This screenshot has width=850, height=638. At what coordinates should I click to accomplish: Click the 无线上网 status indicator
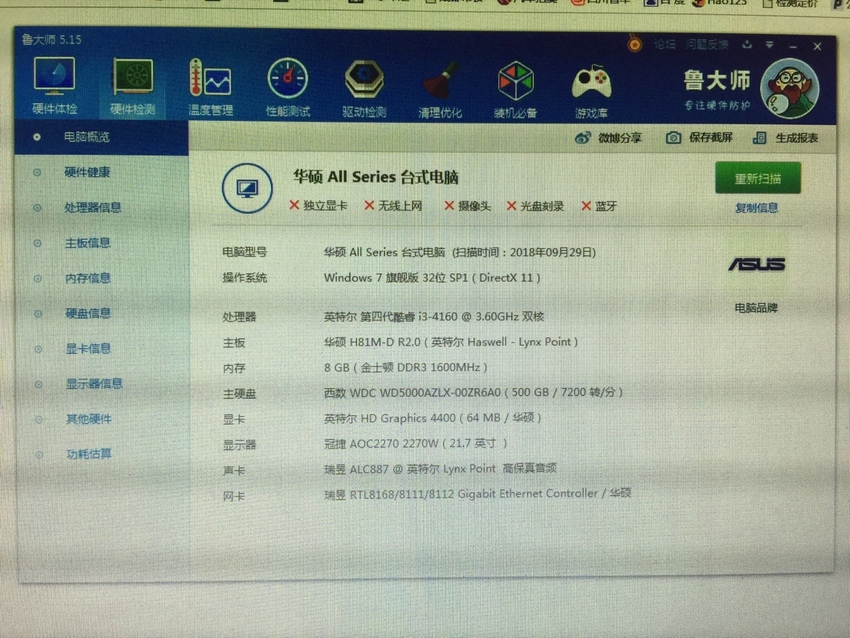[394, 205]
